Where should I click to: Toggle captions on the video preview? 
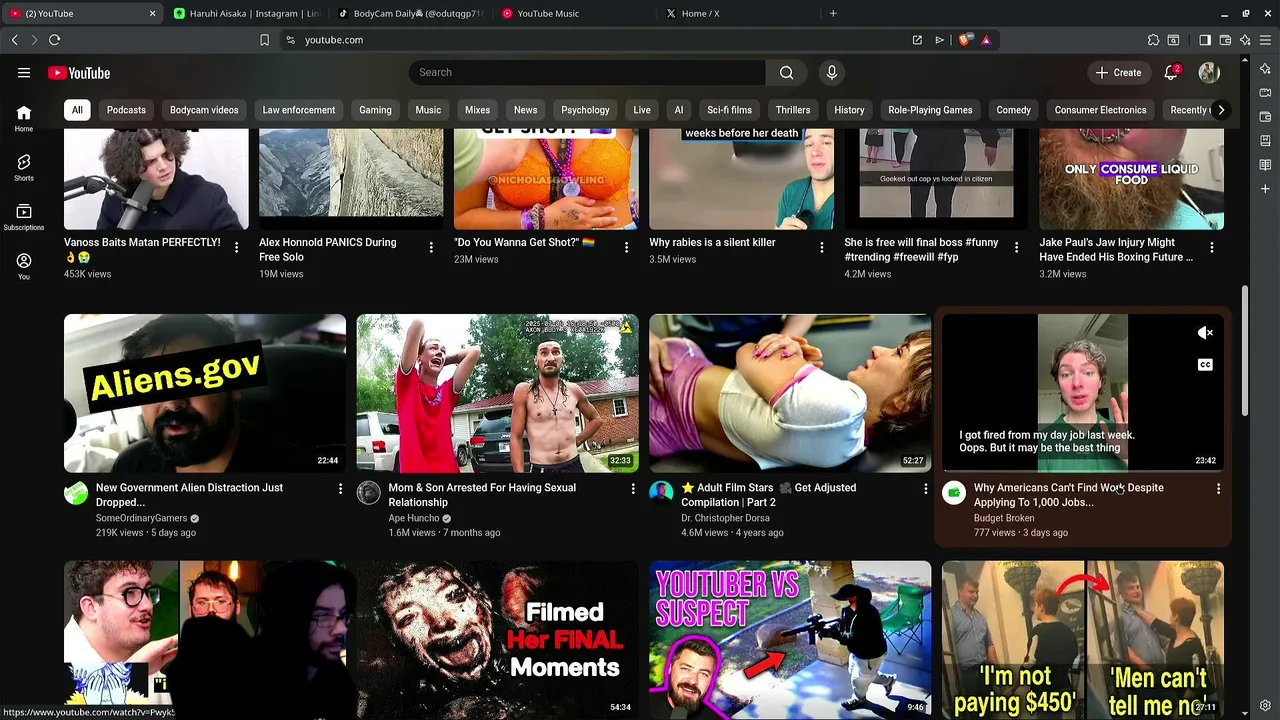1205,365
